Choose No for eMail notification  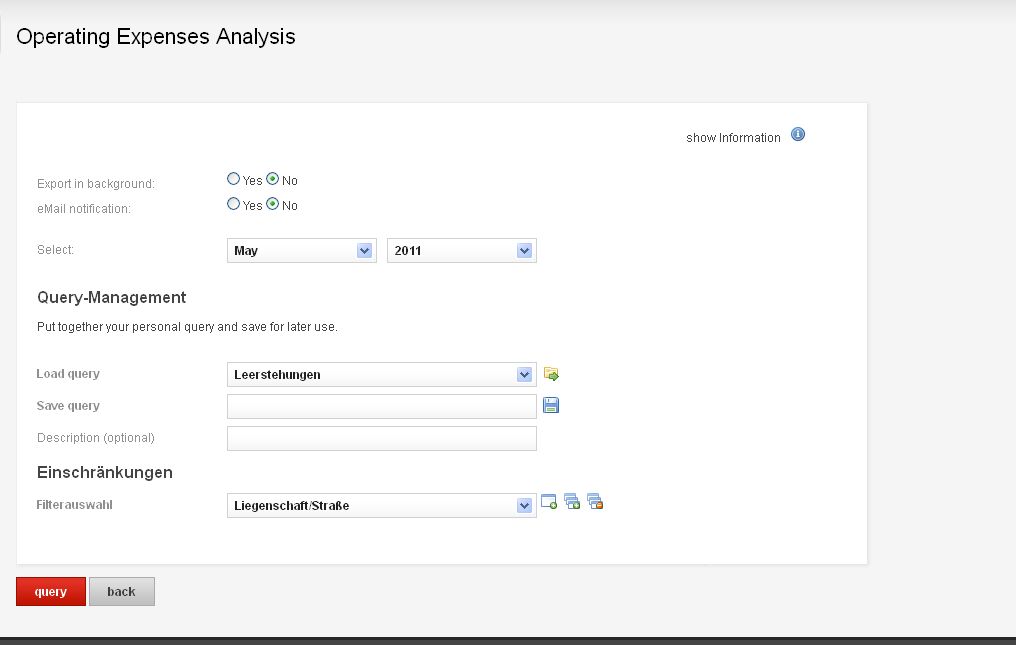click(x=273, y=204)
